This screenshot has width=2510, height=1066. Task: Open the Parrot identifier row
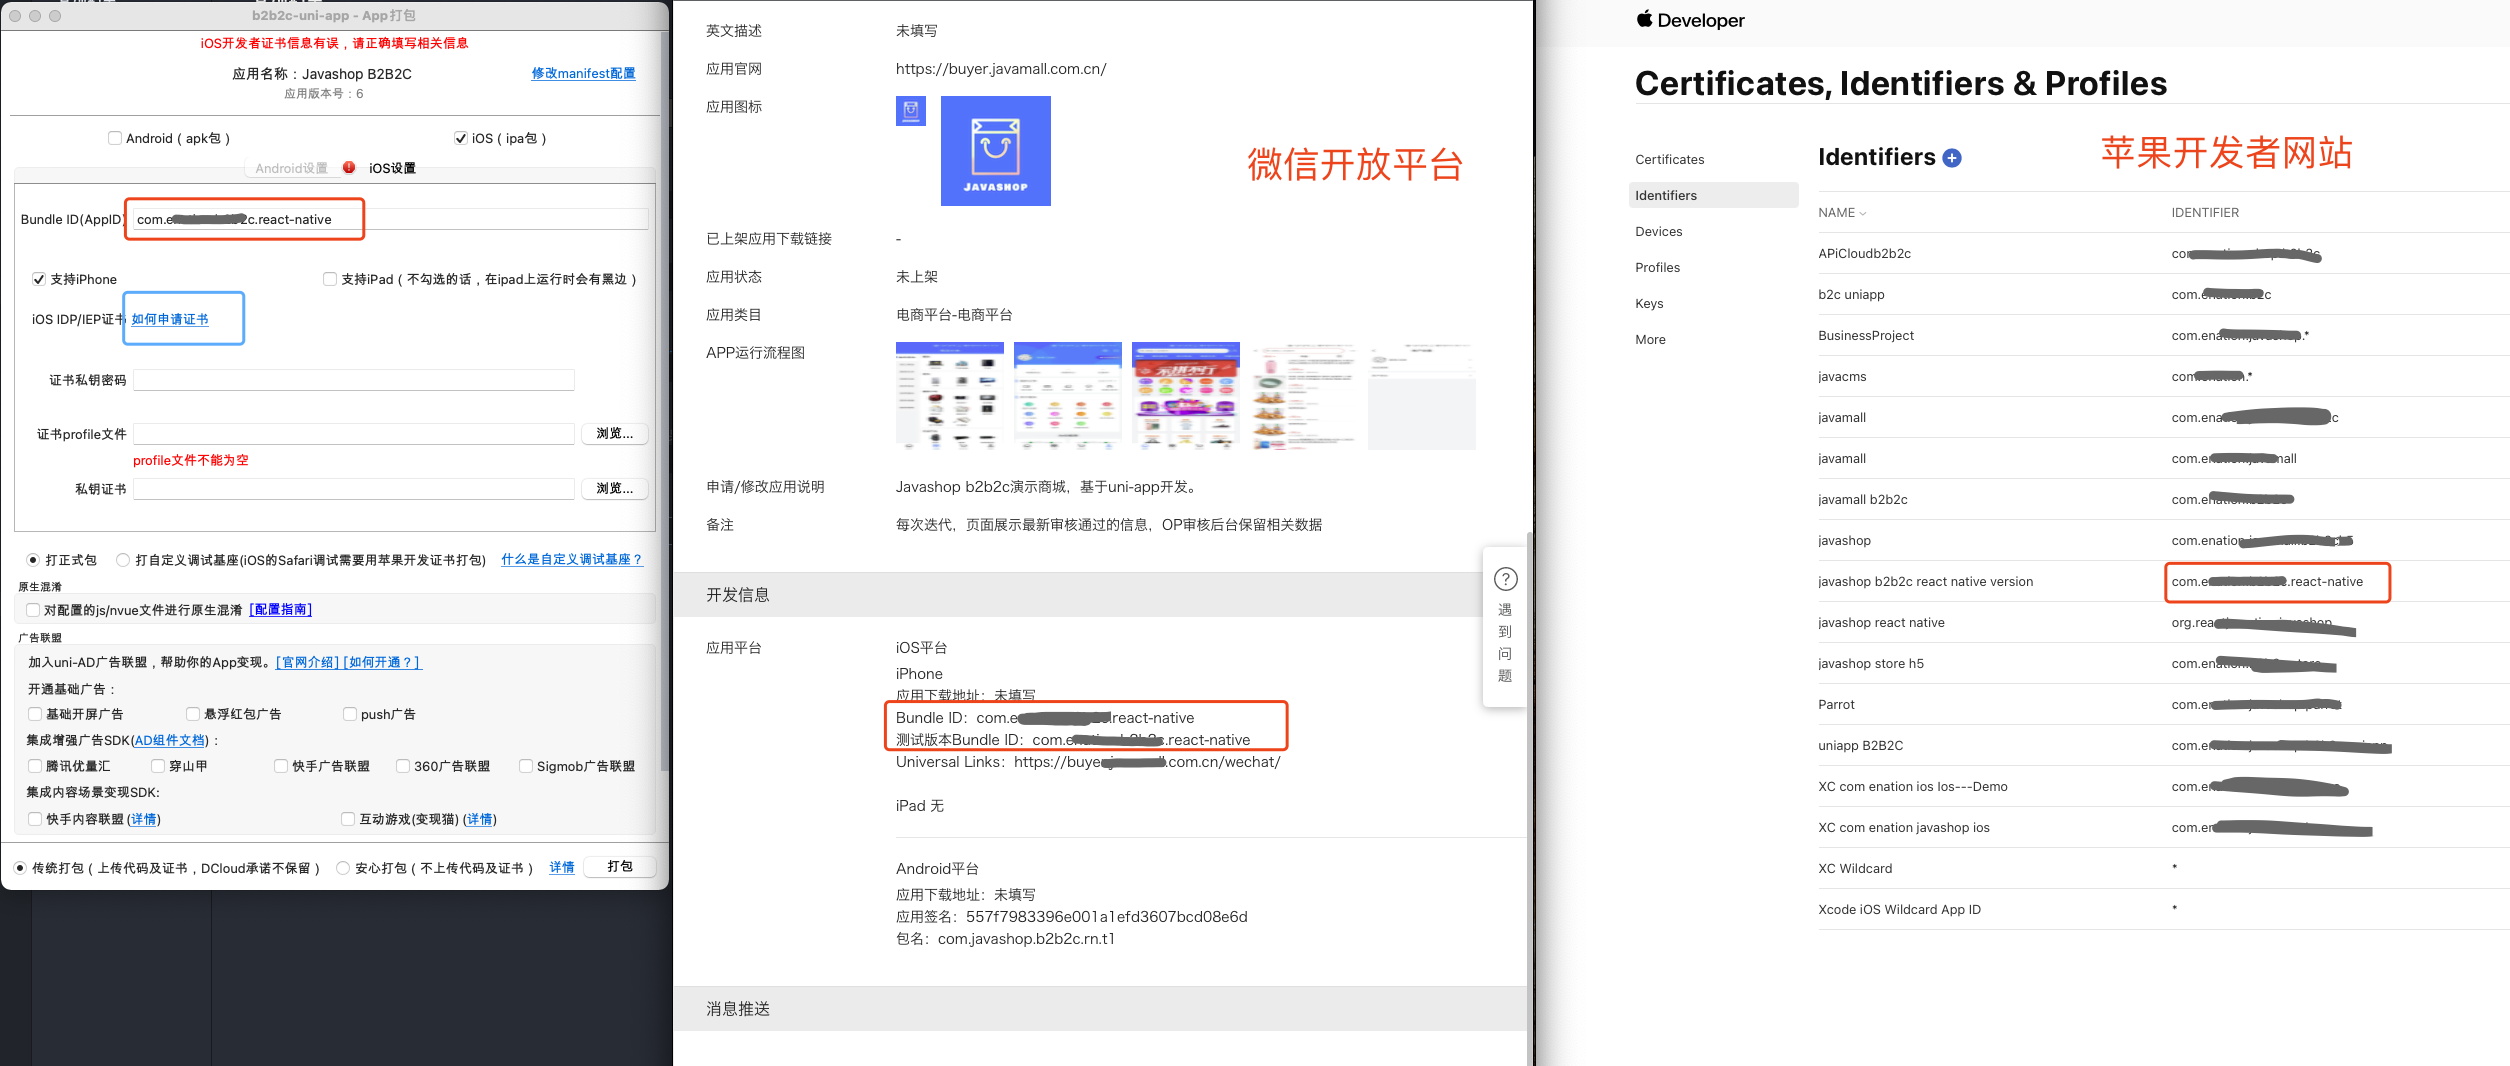2163,704
